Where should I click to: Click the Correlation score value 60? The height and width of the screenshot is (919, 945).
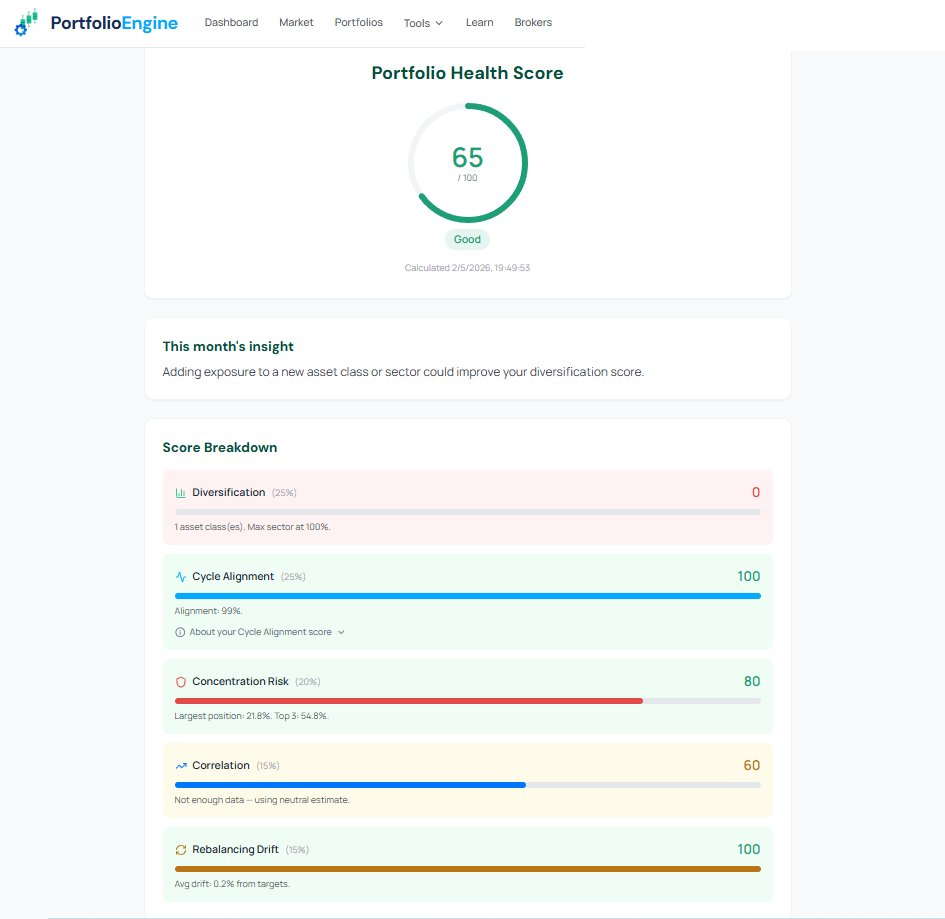point(752,765)
